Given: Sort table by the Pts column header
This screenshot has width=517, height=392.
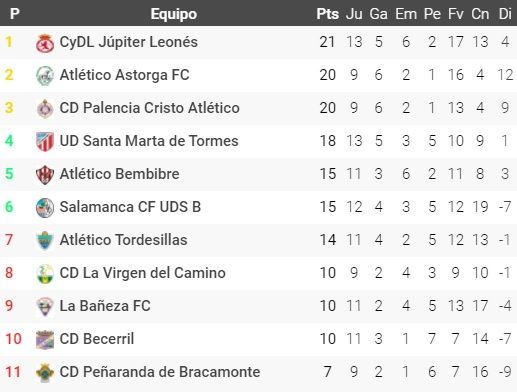Looking at the screenshot, I should (x=328, y=14).
